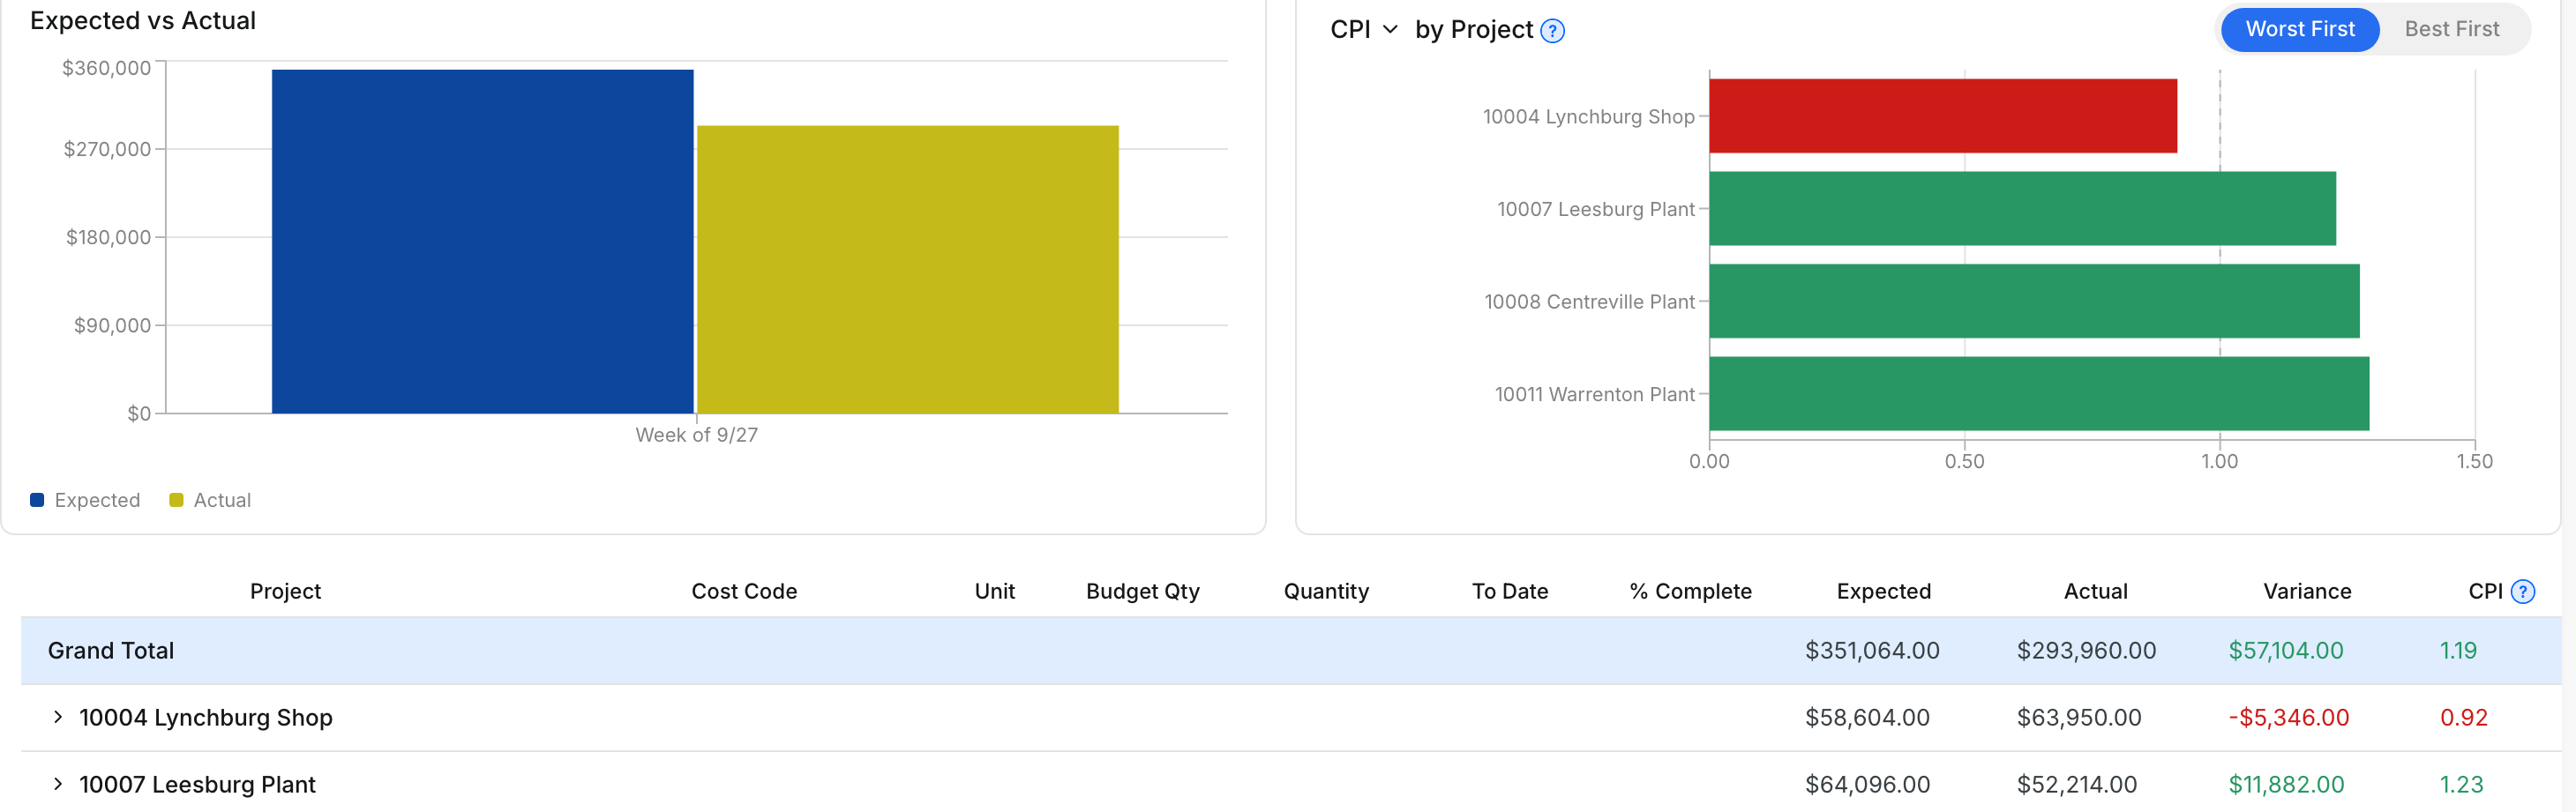Click Grand Total CPI value 1.19
The width and height of the screenshot is (2576, 812).
[2457, 650]
